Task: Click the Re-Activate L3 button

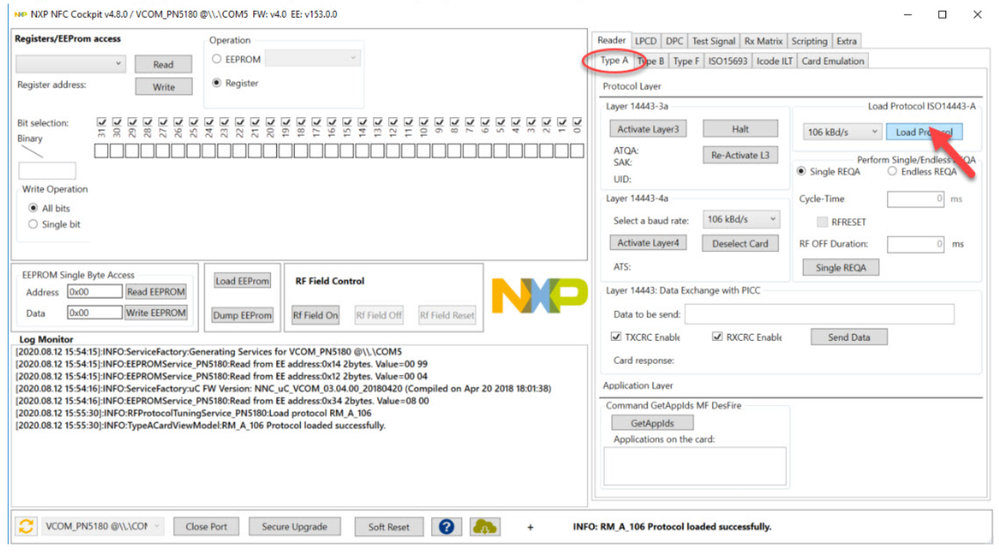Action: [x=740, y=155]
